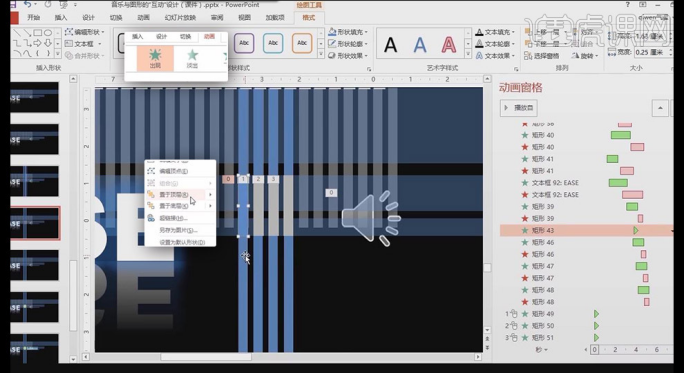Choose 置于顶层 in the context menu
The height and width of the screenshot is (373, 684).
[180, 195]
